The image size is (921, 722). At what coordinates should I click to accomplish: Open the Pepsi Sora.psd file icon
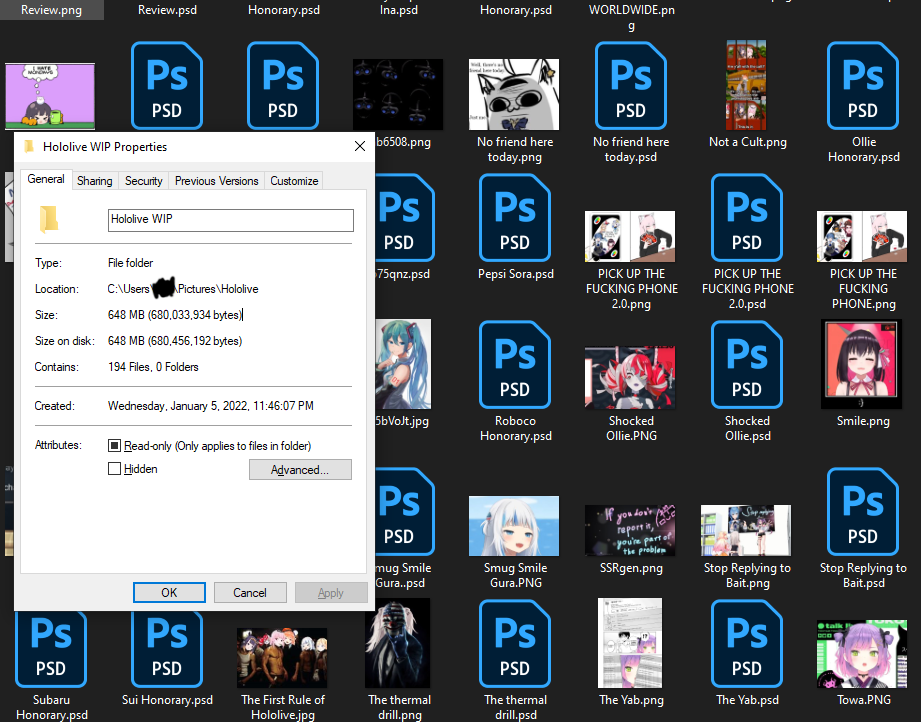(514, 217)
